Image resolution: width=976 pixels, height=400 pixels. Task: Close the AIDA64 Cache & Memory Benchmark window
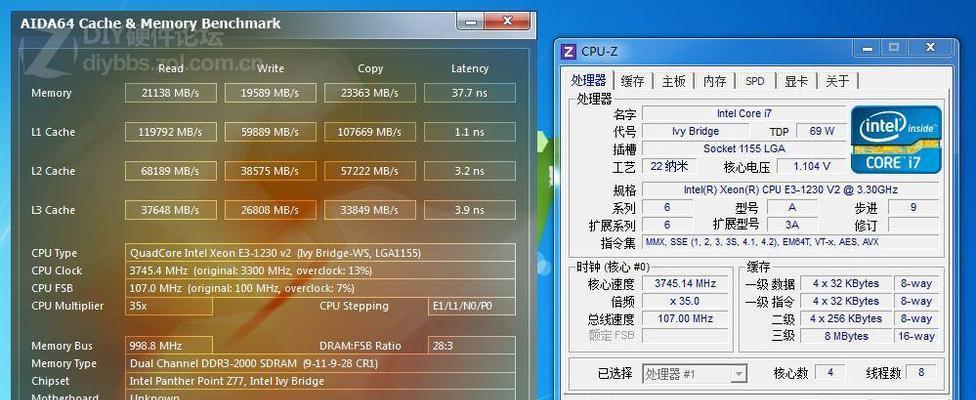click(507, 22)
